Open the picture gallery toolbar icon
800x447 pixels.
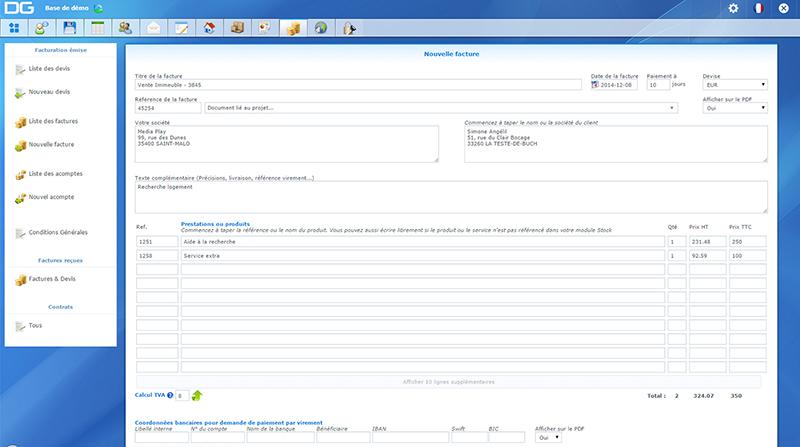click(x=264, y=28)
